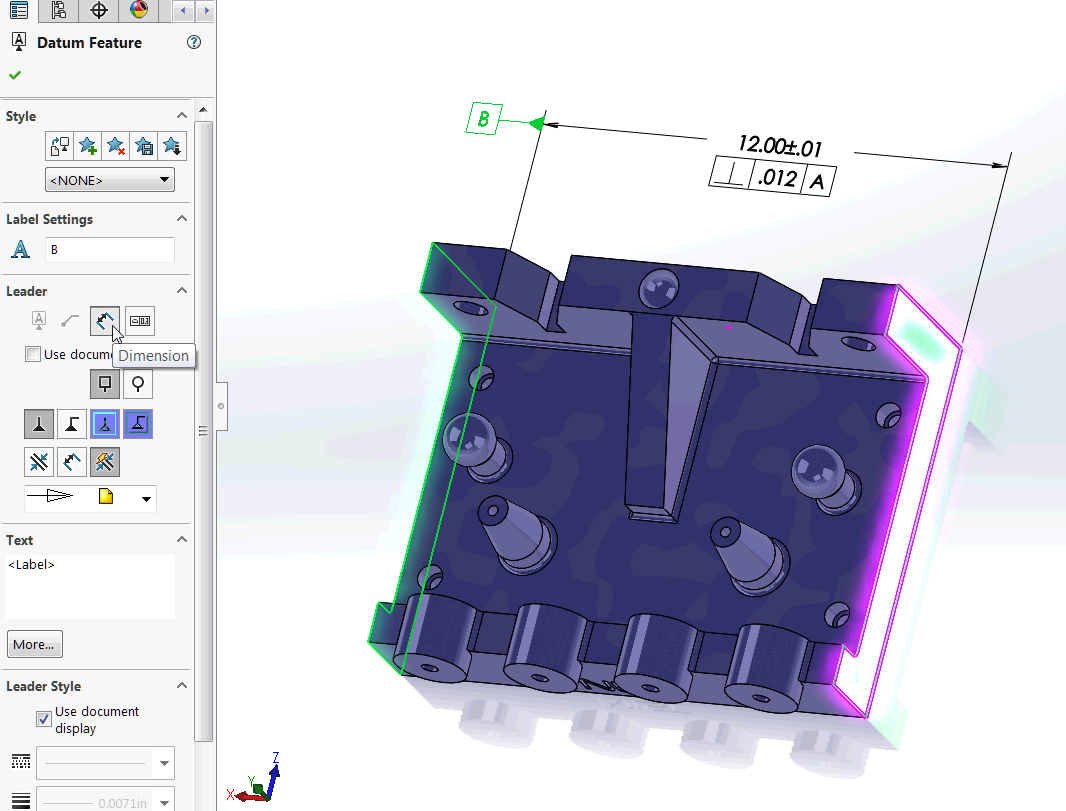Click the More... button under Text
Viewport: 1066px width, 811px height.
[34, 643]
